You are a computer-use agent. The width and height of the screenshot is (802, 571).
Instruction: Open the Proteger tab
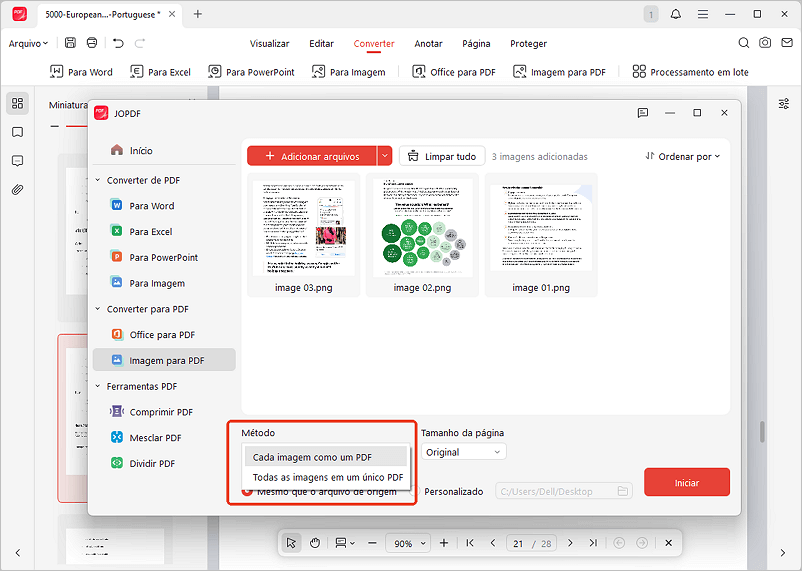[x=528, y=43]
